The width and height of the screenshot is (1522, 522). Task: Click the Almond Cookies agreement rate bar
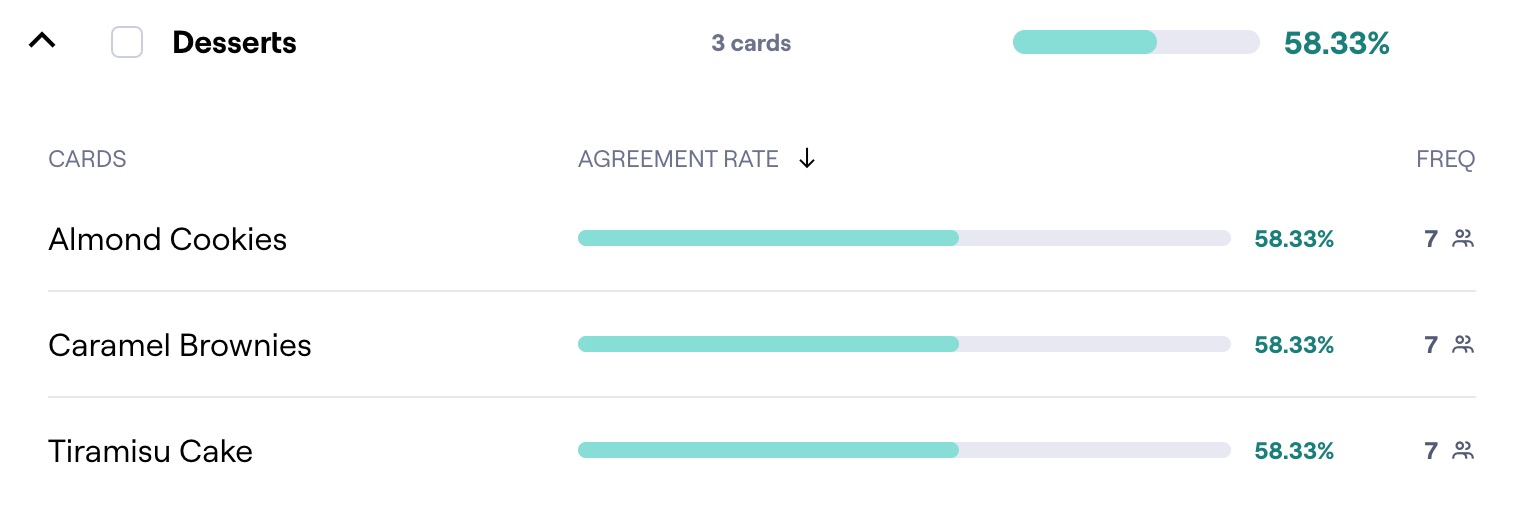tap(903, 238)
